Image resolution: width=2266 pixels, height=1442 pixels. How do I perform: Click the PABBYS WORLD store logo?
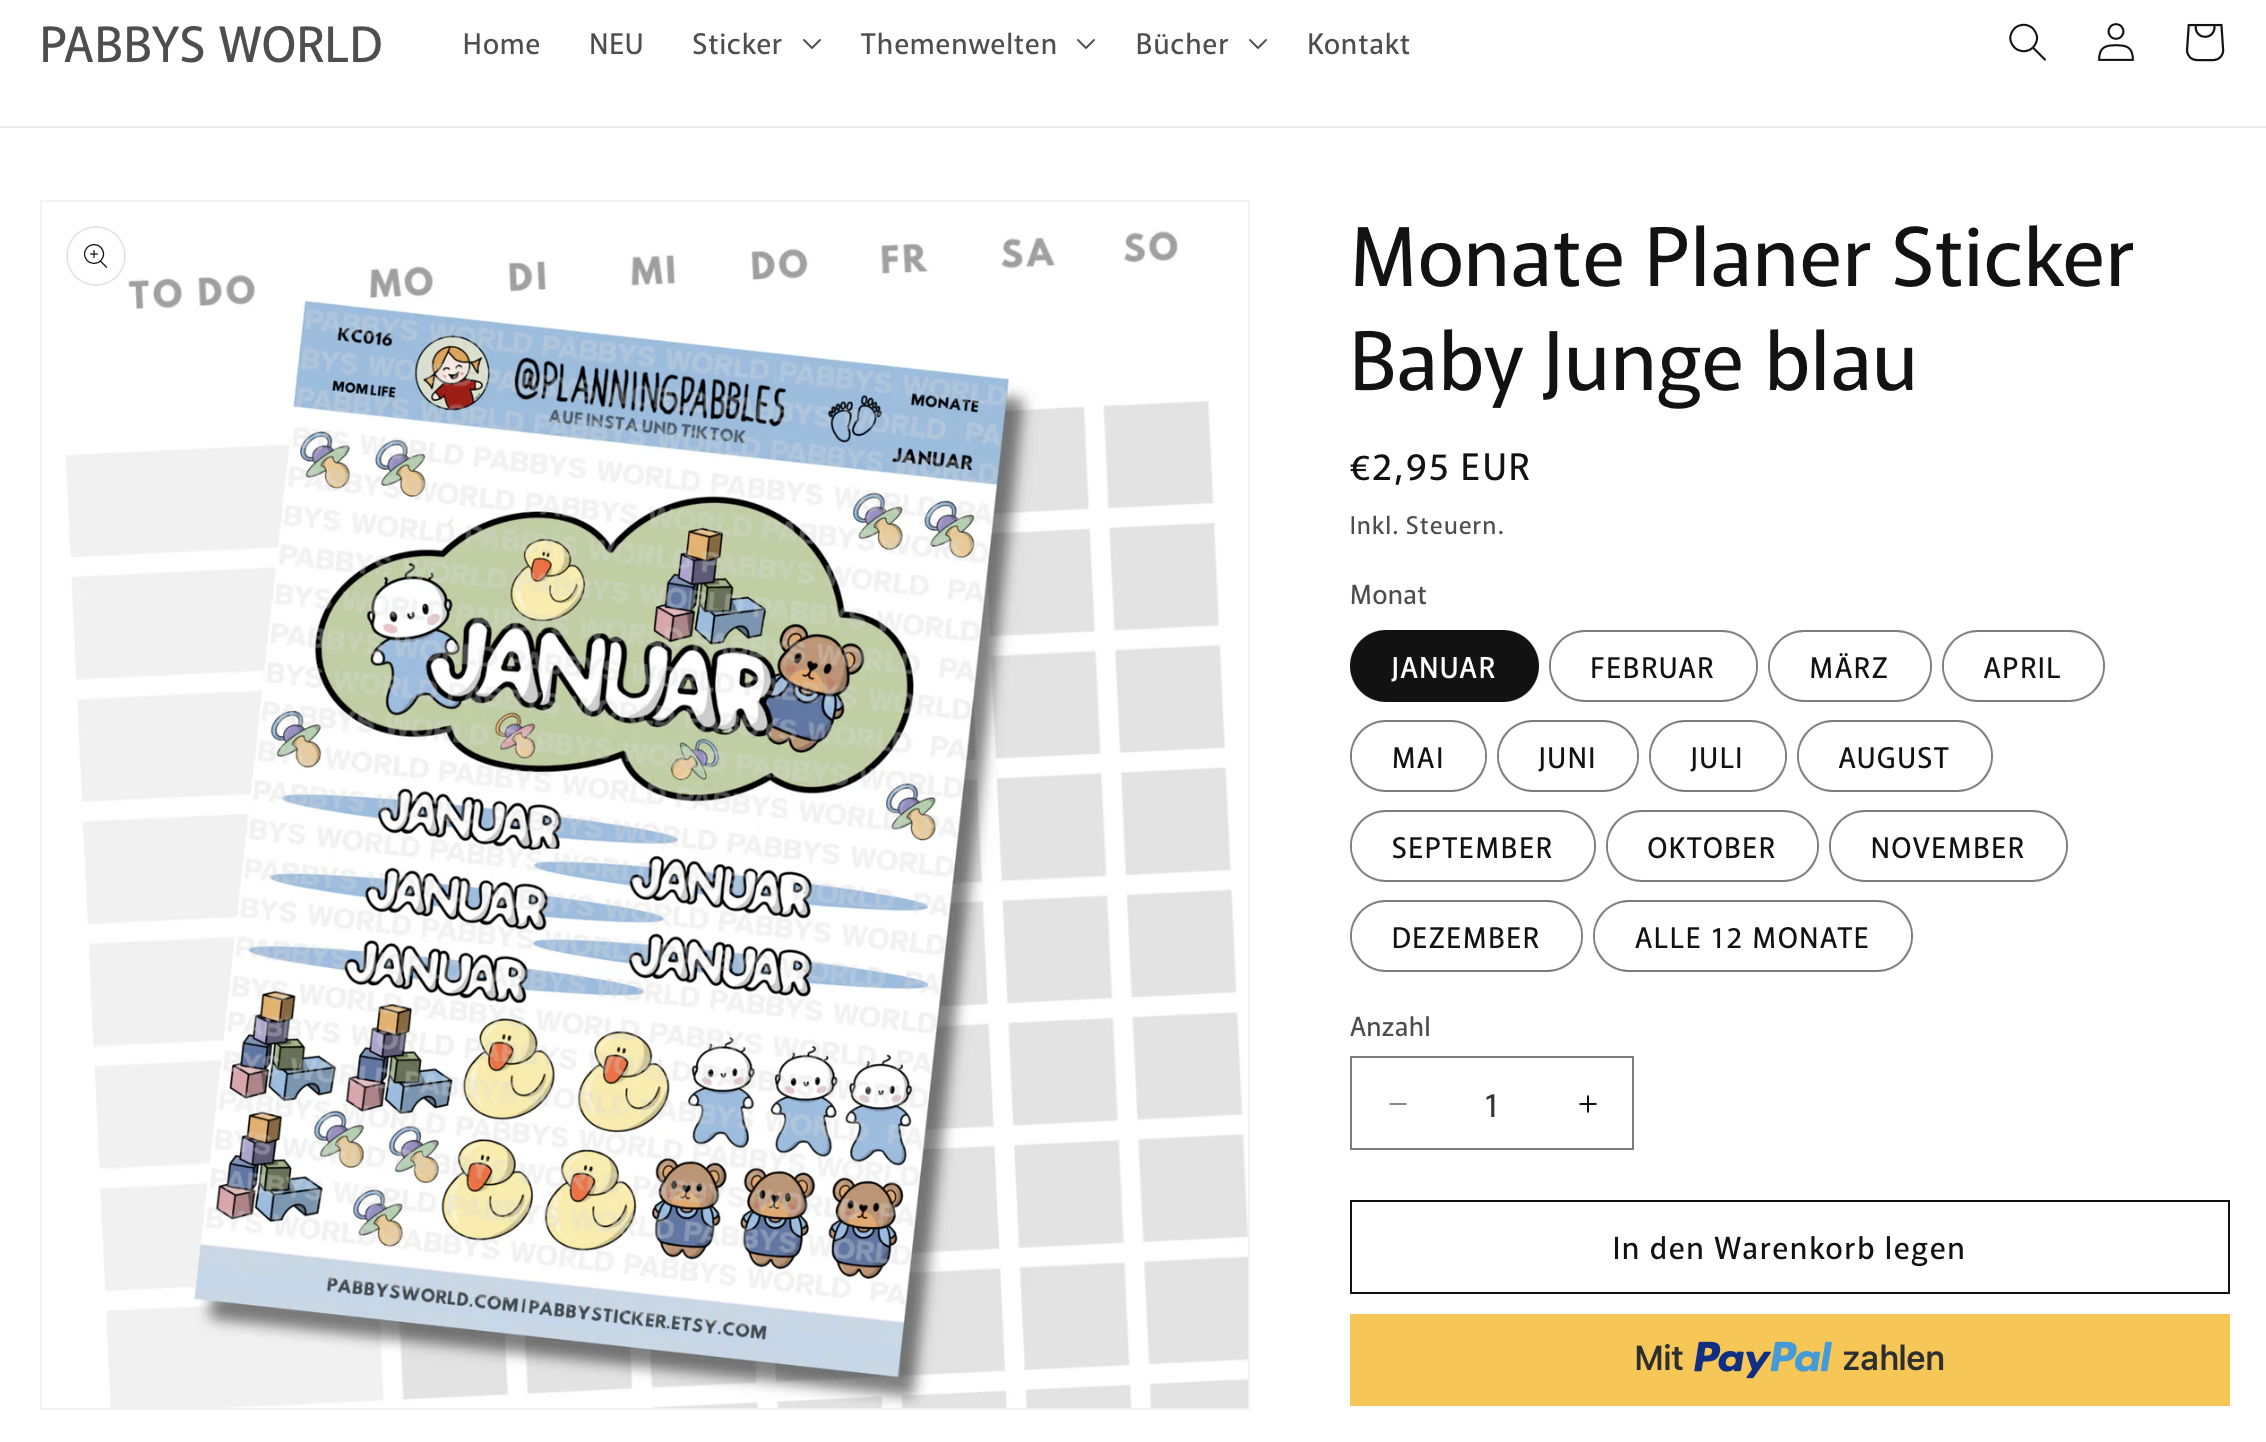(x=211, y=45)
